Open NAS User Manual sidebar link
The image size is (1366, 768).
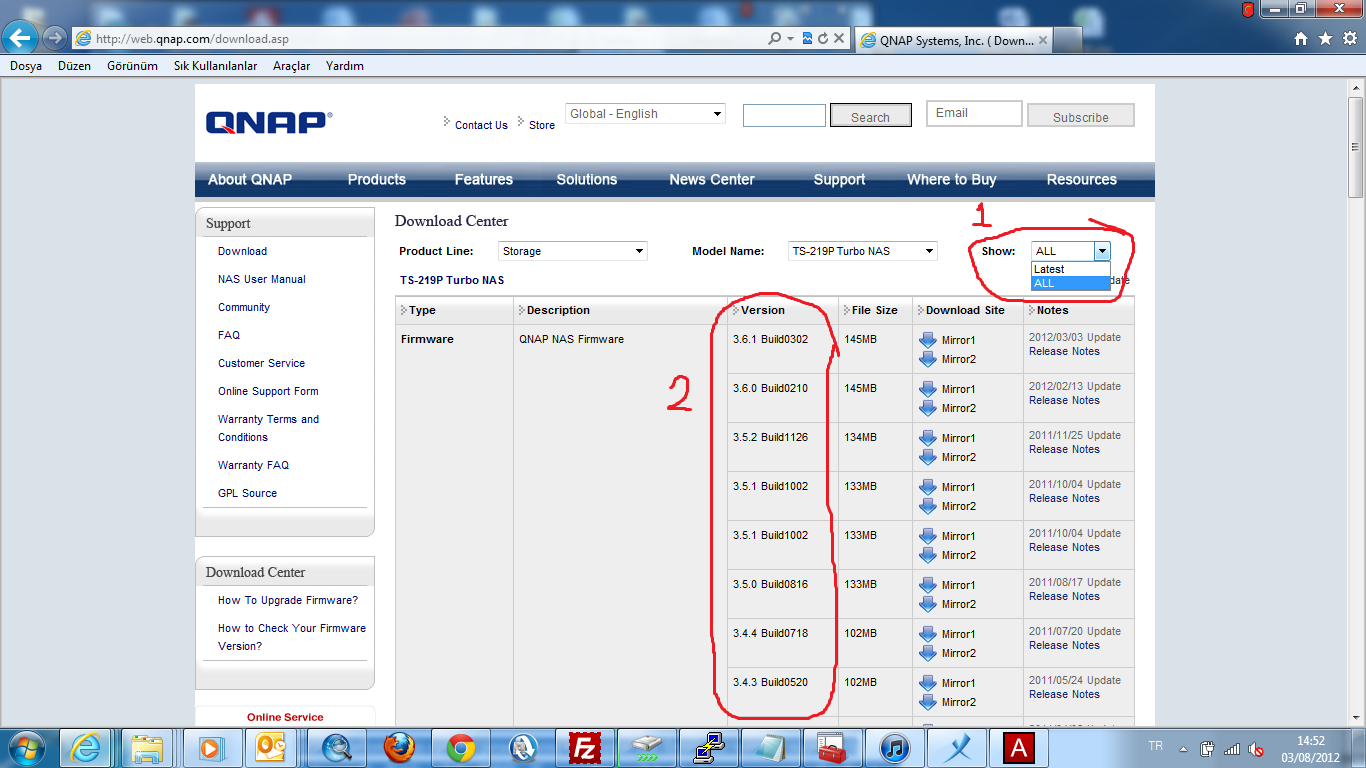pos(262,279)
